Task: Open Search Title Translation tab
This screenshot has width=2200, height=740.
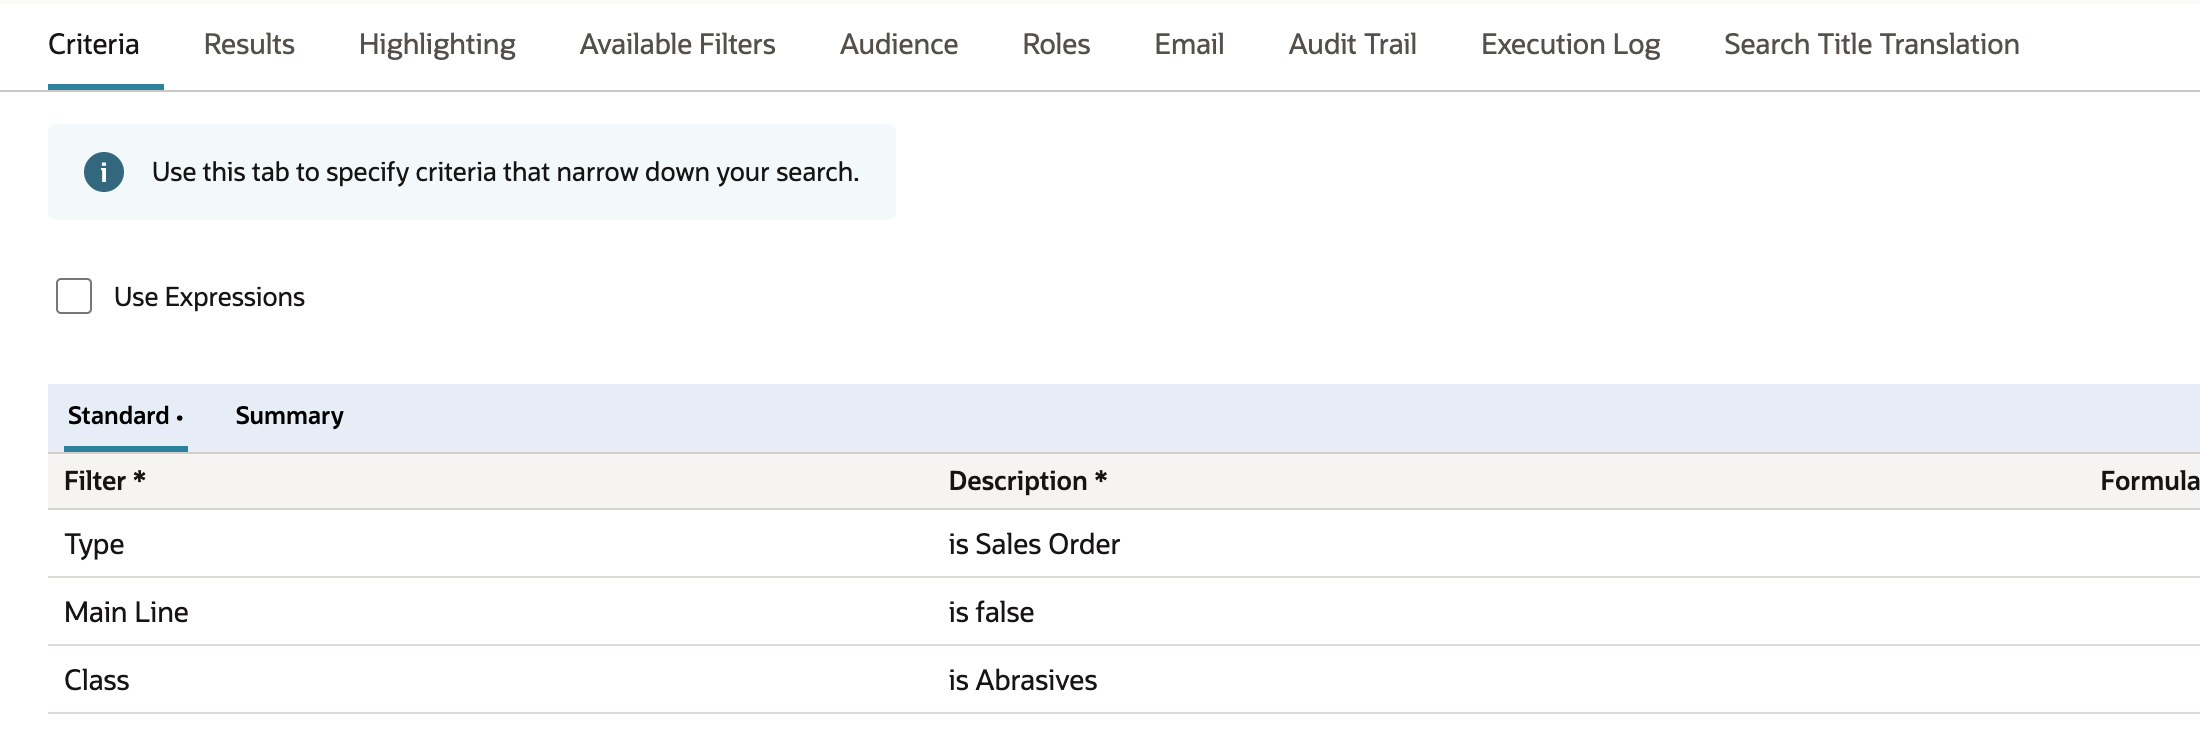Action: pyautogui.click(x=1871, y=45)
